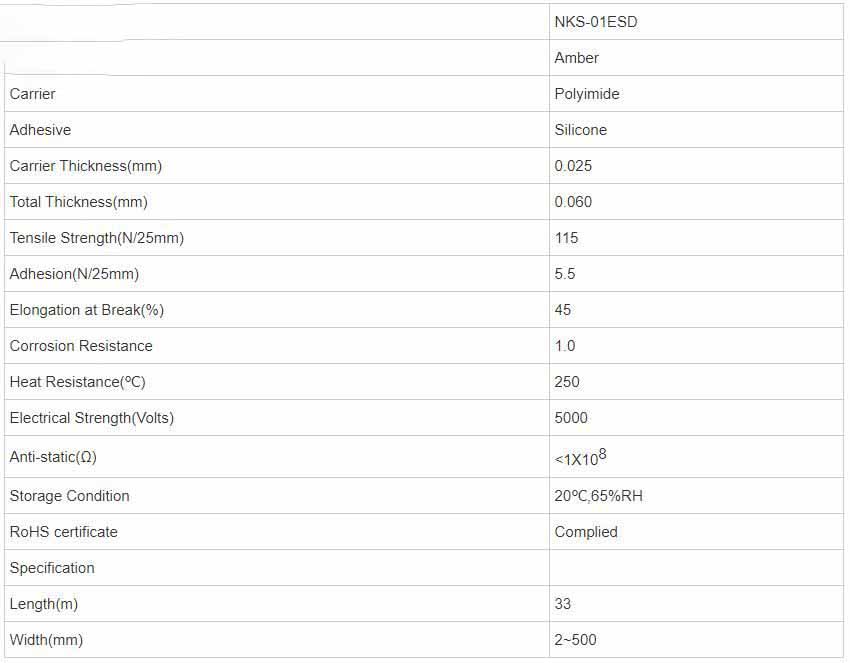The image size is (850, 663).
Task: Select the Polyimide carrier value
Action: click(586, 94)
